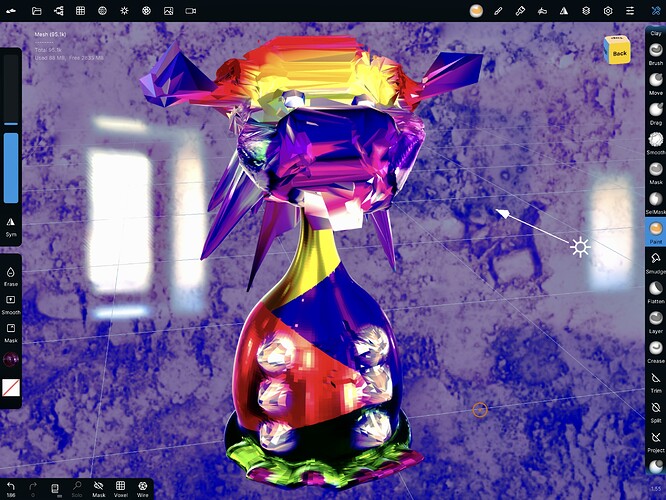Image resolution: width=666 pixels, height=500 pixels.
Task: Select the Smooth tool in right toolbar
Action: pyautogui.click(x=656, y=143)
